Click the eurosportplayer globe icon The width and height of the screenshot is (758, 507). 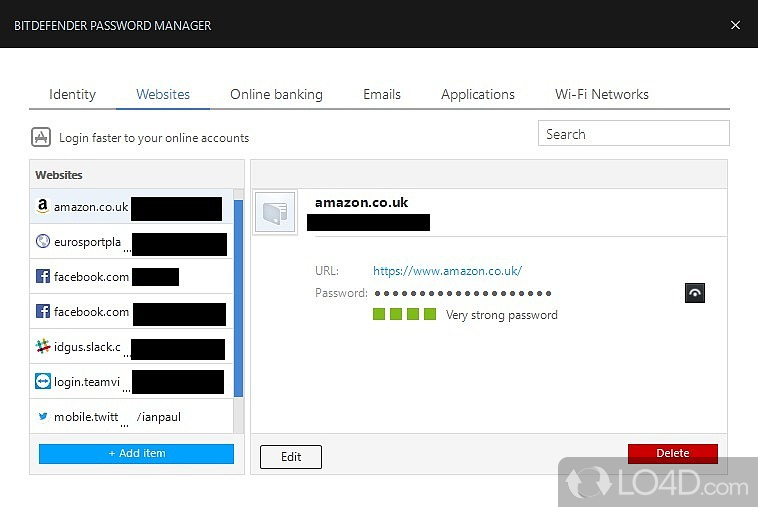tap(43, 241)
